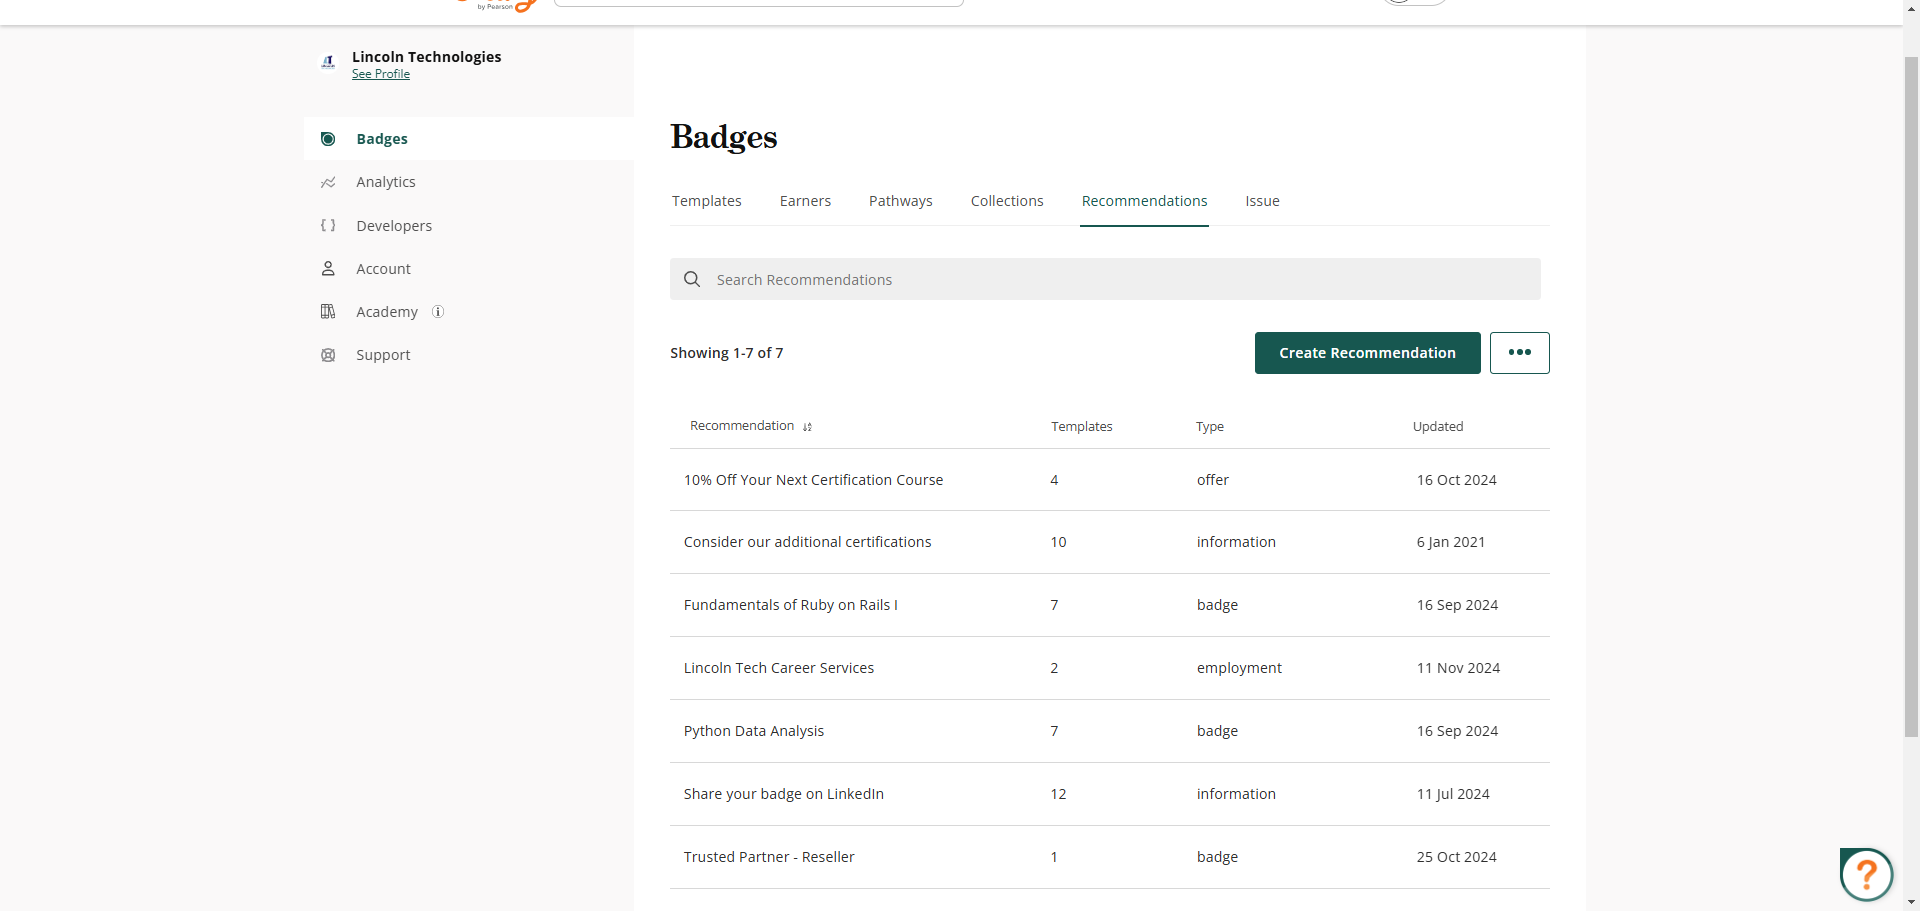
Task: Click the Account person icon
Action: [328, 269]
